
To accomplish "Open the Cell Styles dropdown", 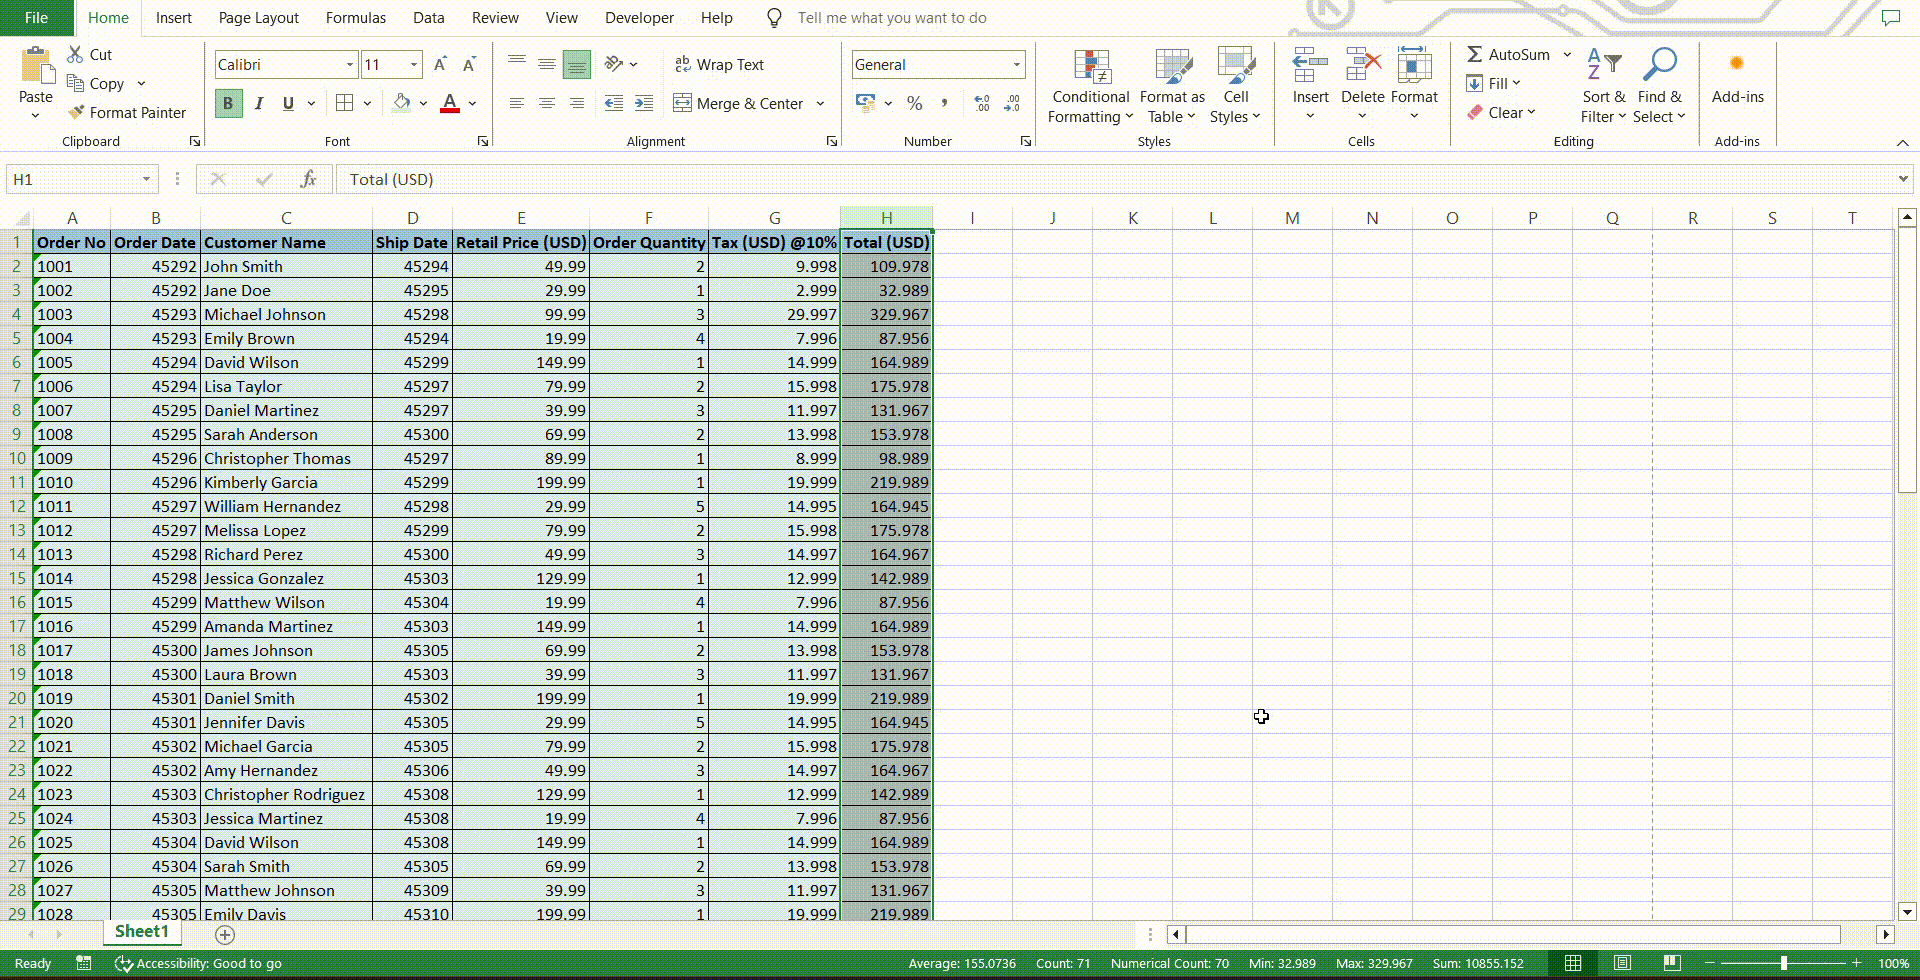I will point(1236,87).
